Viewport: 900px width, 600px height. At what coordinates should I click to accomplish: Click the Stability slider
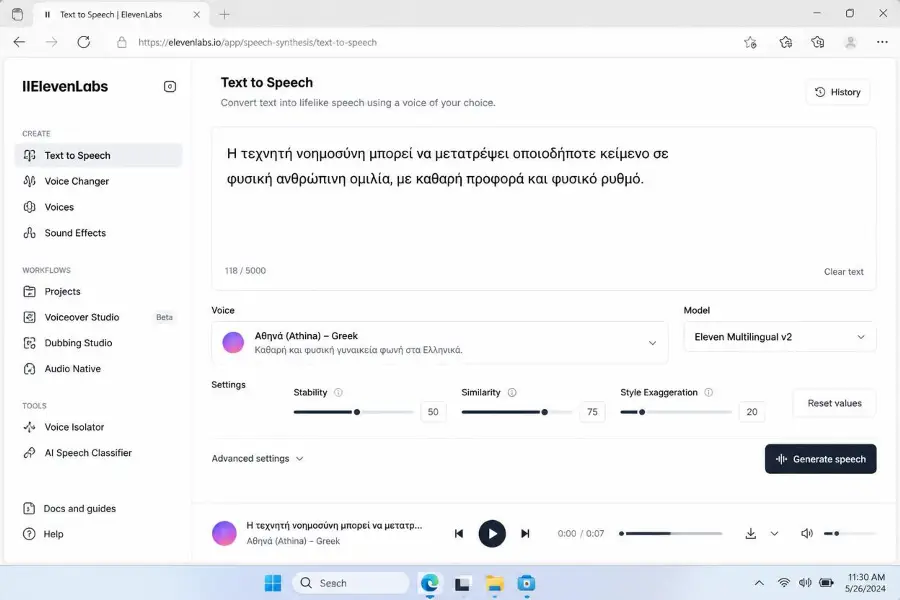tap(353, 412)
